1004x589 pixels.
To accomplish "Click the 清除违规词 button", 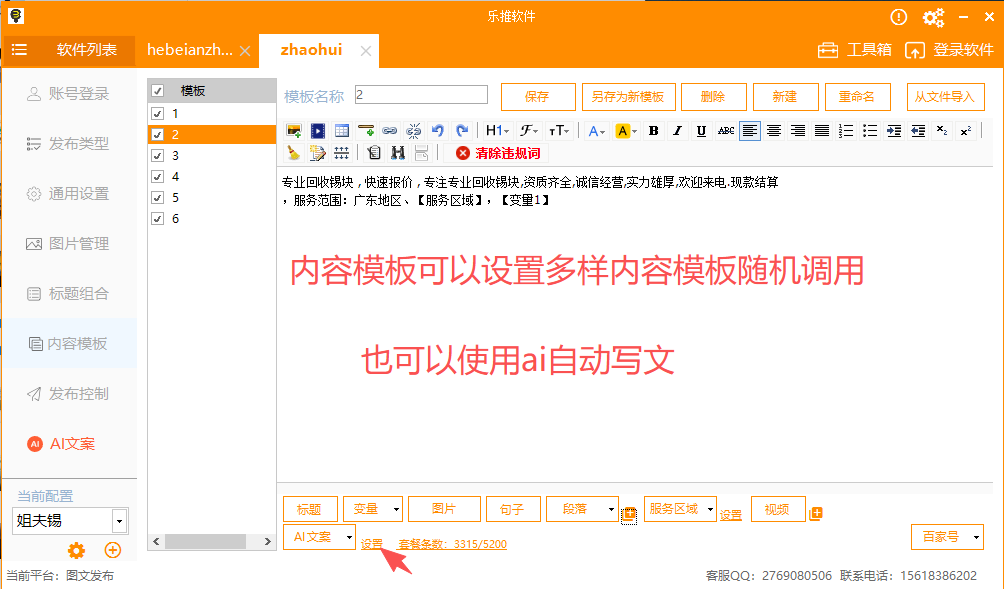I will click(500, 152).
